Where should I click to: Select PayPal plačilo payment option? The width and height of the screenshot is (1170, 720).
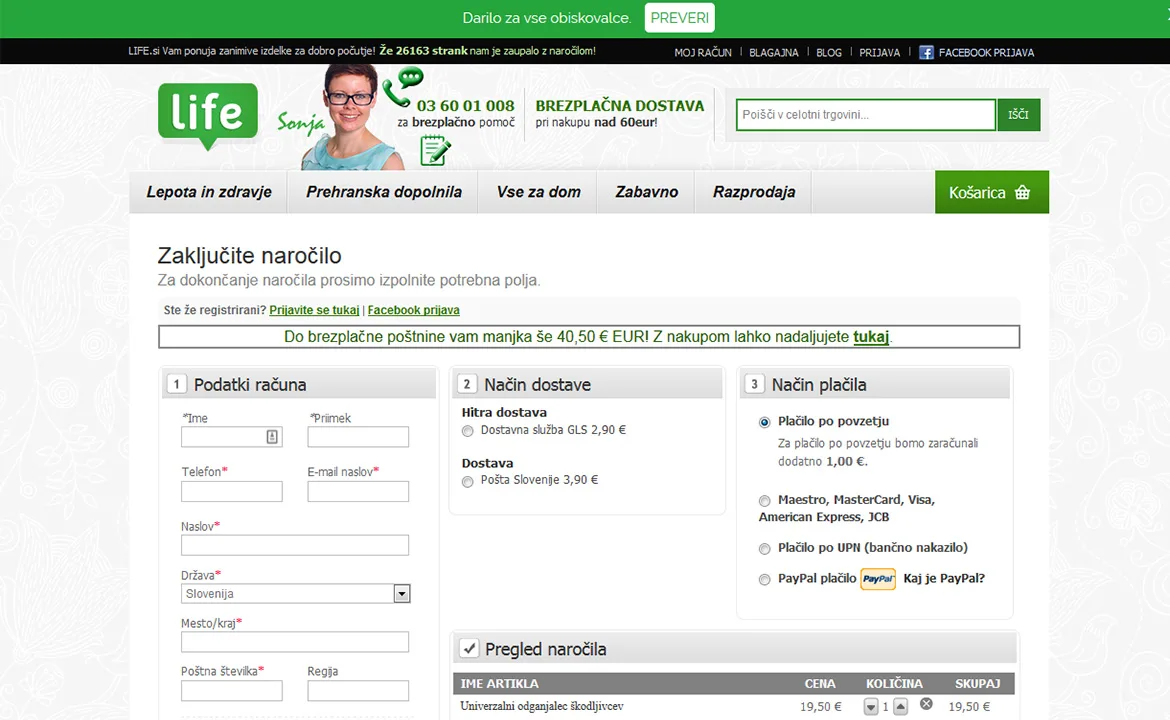[x=764, y=580]
